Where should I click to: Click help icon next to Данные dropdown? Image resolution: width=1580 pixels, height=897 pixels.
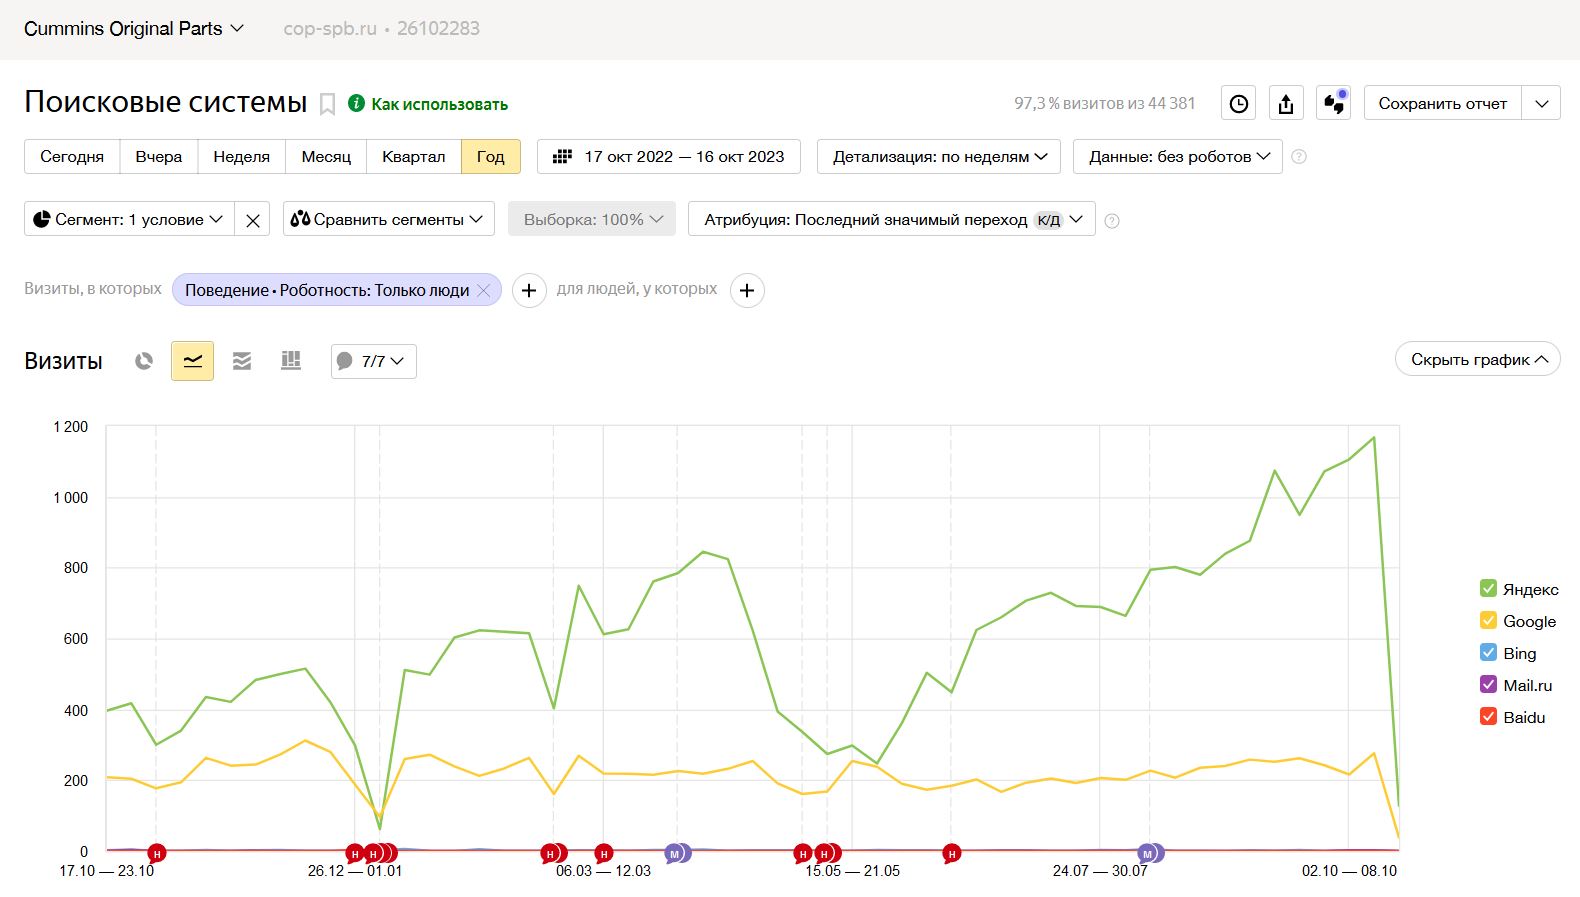[x=1299, y=156]
